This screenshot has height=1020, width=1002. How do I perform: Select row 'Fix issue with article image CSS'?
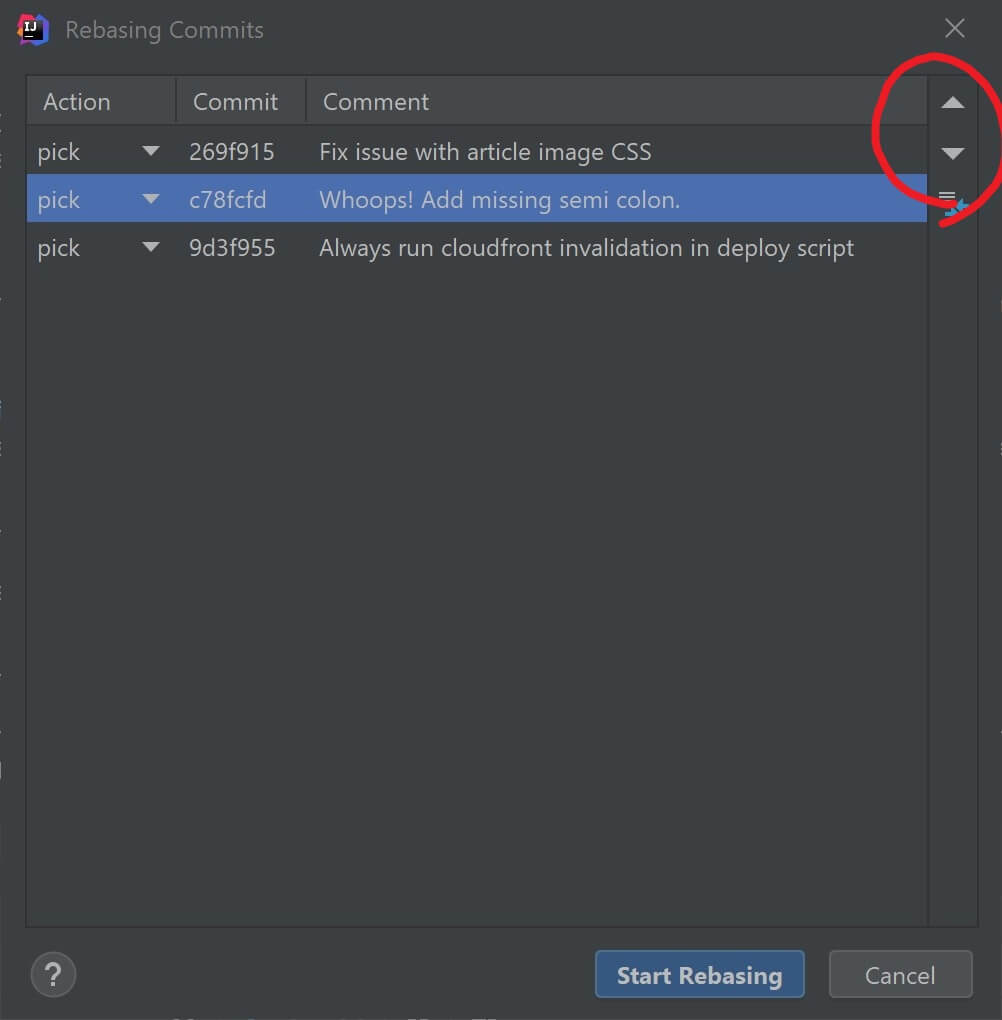pos(476,150)
